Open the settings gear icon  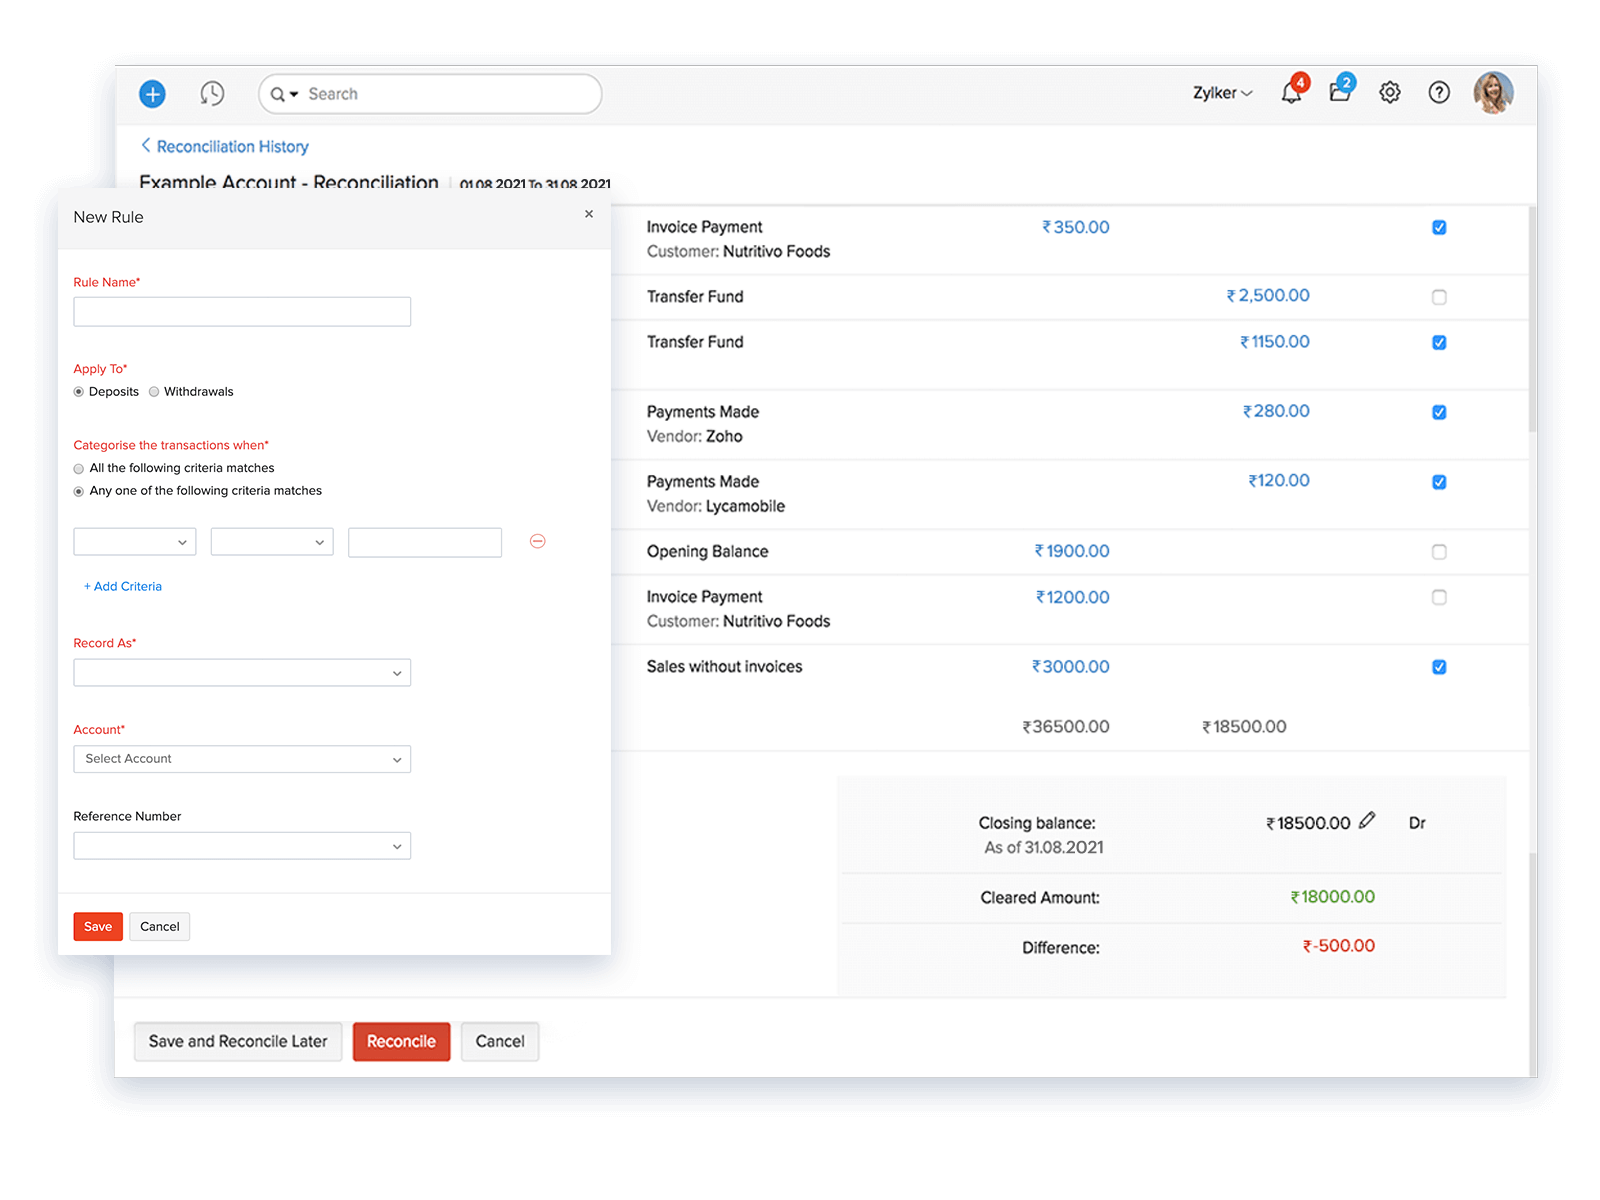click(1390, 93)
